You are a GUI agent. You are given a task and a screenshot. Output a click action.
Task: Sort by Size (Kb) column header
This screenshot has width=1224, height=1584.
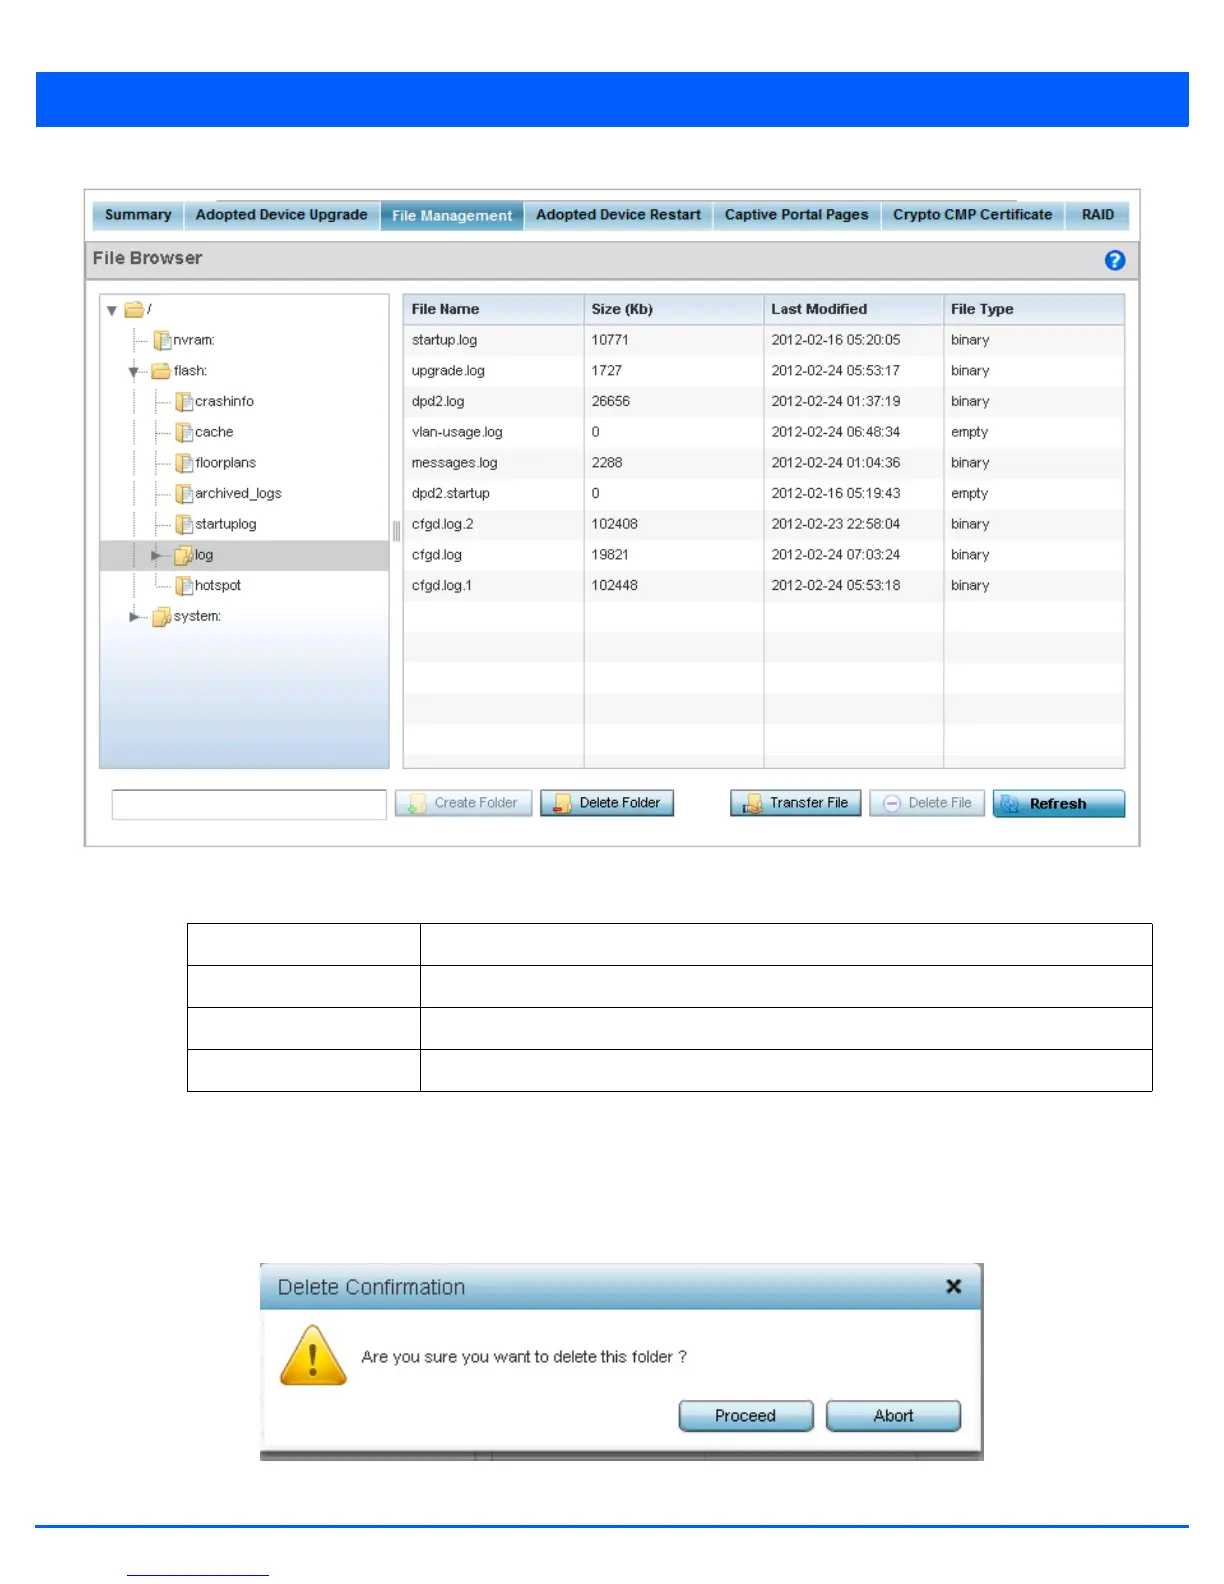coord(673,310)
